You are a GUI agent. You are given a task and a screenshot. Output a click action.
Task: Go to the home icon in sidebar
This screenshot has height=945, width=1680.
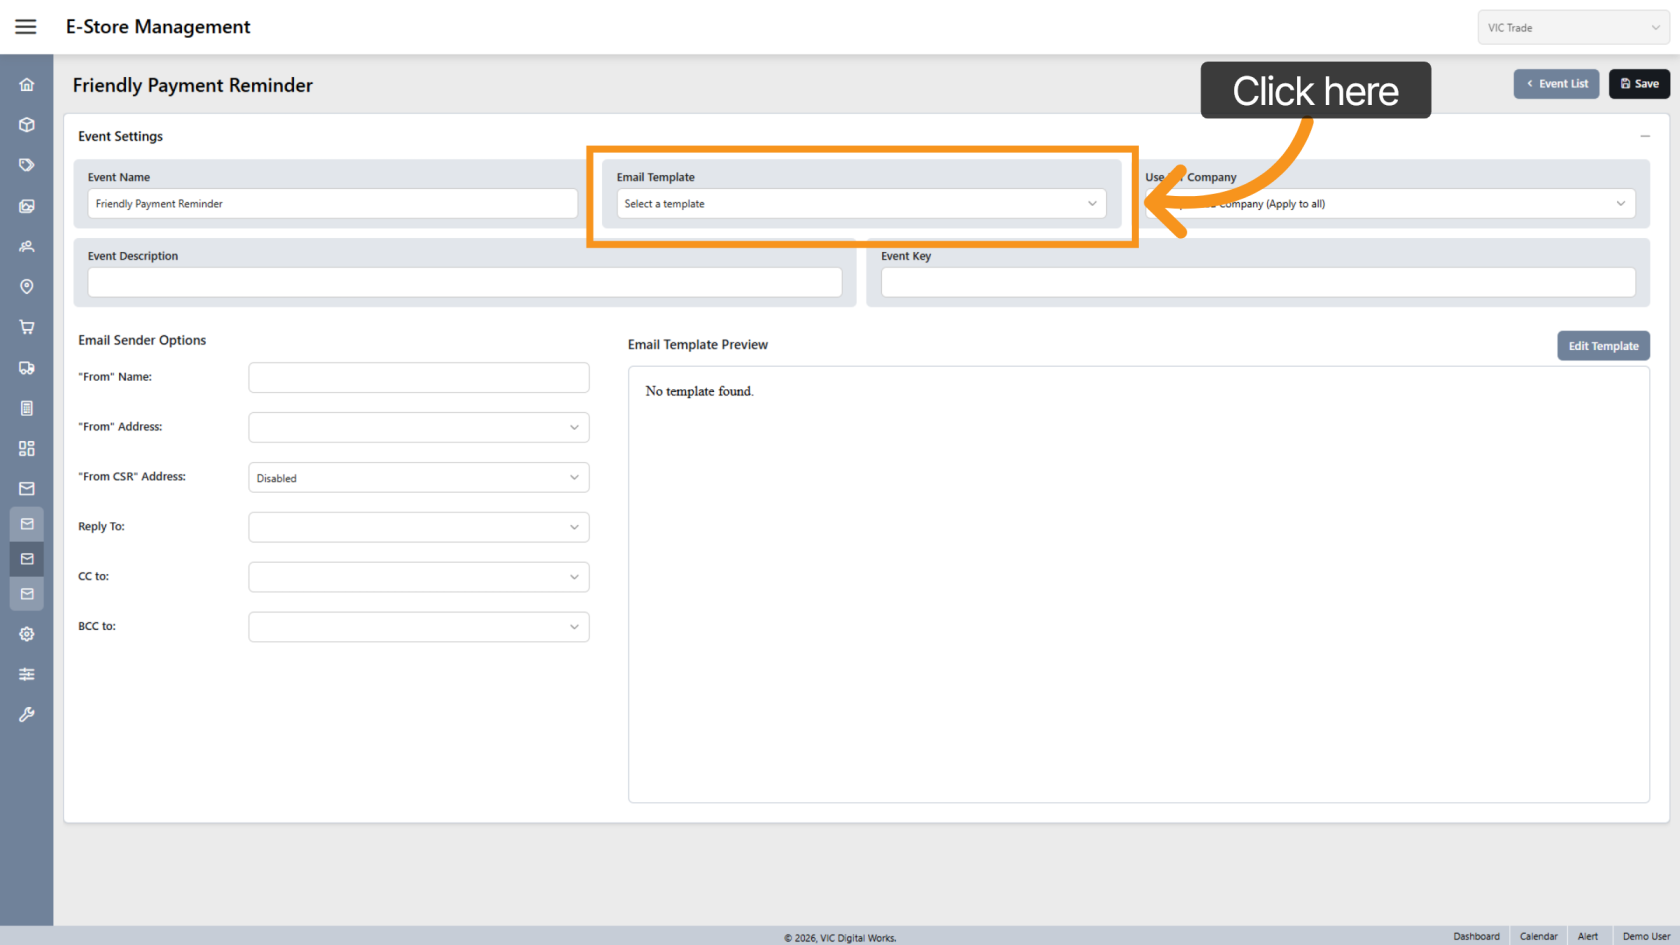pyautogui.click(x=27, y=85)
